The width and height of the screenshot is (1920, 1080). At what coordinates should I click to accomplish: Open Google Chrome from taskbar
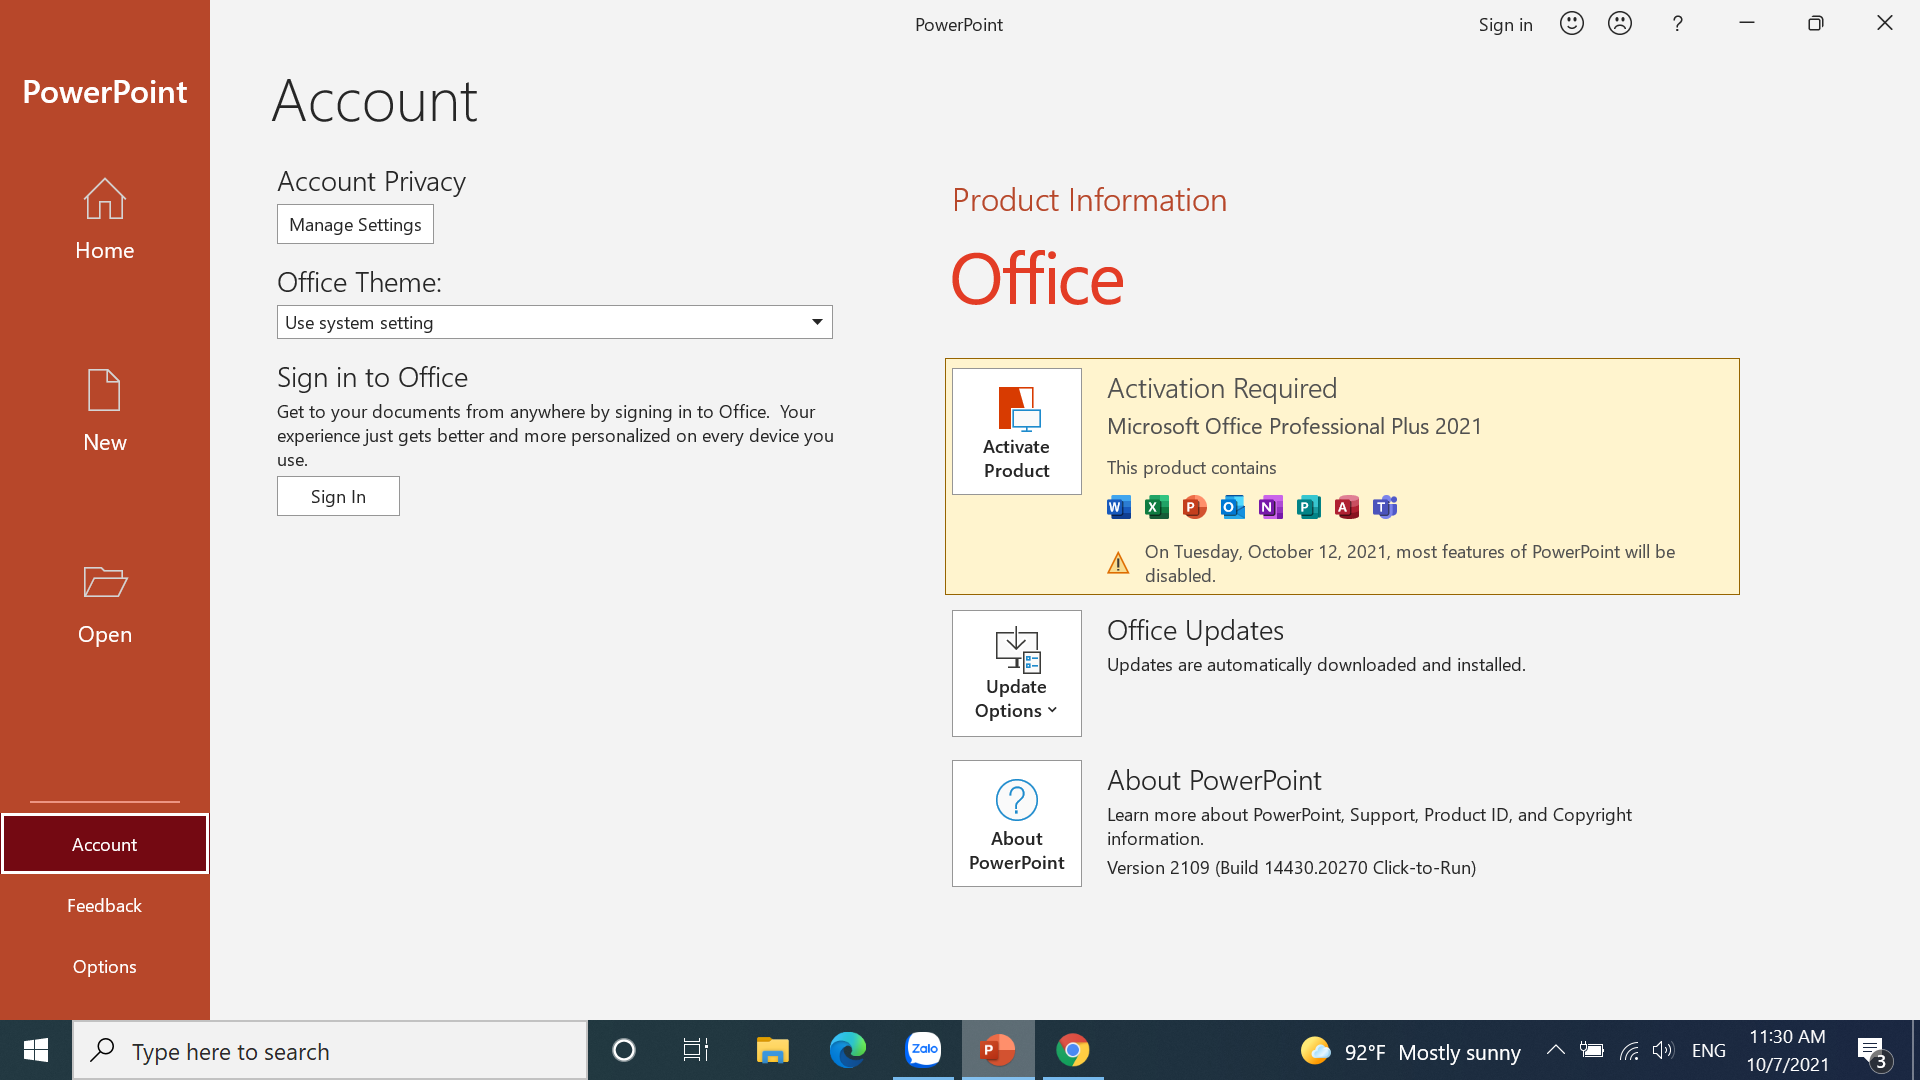1073,1050
